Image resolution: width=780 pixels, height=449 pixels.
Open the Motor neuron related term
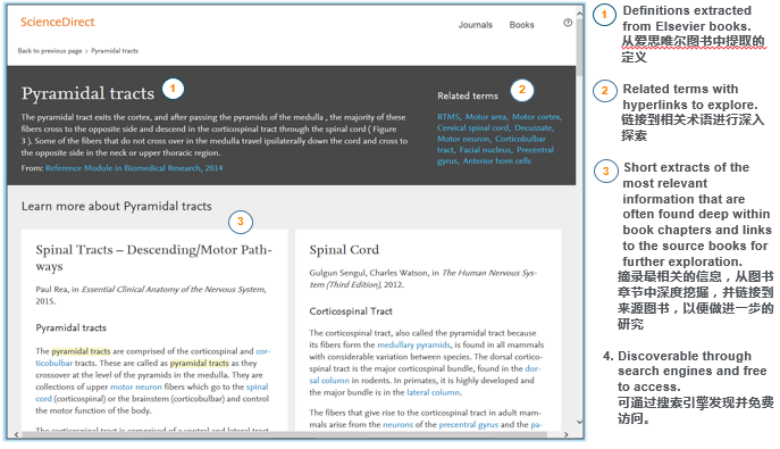pyautogui.click(x=463, y=139)
